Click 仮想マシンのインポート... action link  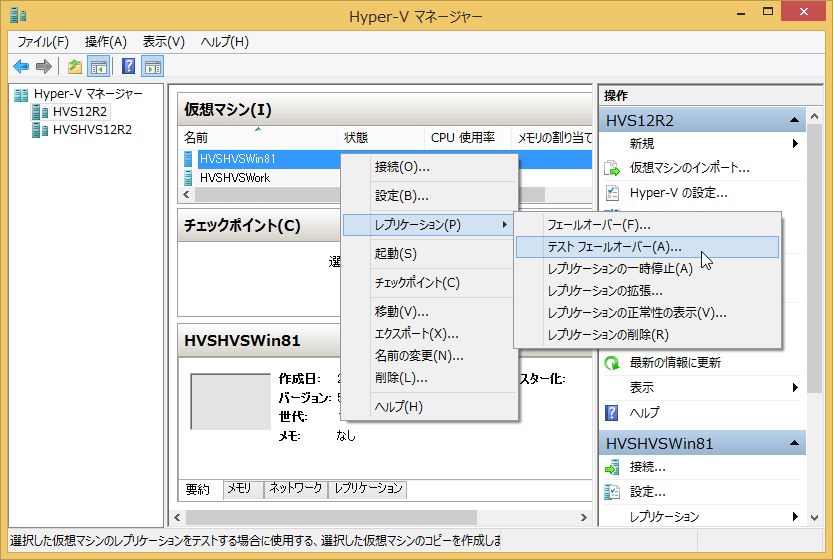pos(690,168)
